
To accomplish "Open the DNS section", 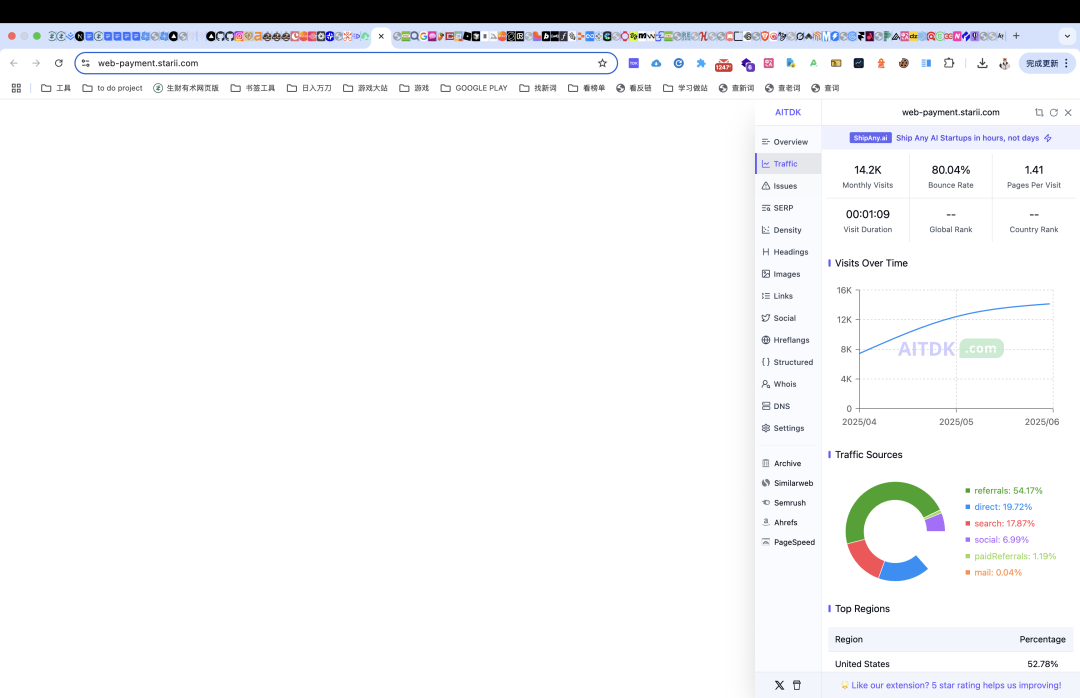I will (788, 407).
